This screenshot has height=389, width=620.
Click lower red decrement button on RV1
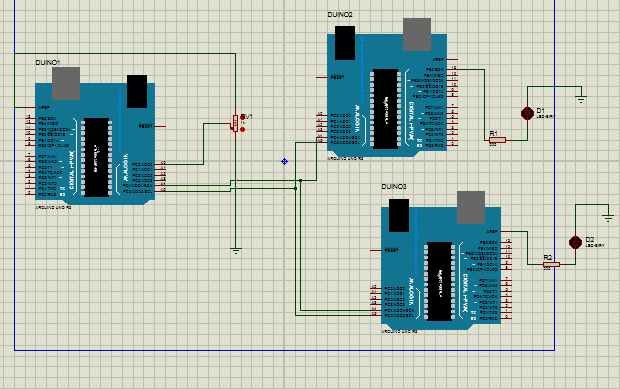click(242, 129)
